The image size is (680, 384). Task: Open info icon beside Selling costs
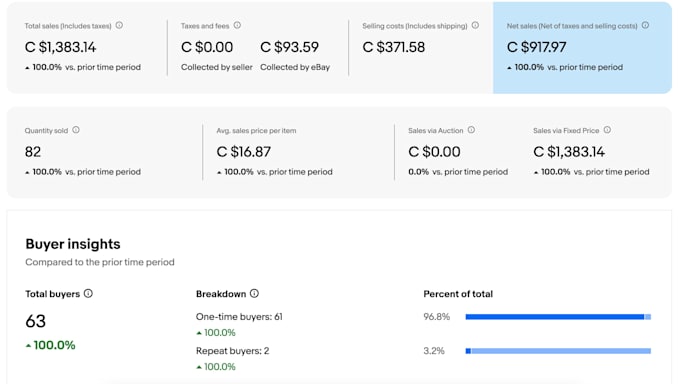pyautogui.click(x=475, y=25)
